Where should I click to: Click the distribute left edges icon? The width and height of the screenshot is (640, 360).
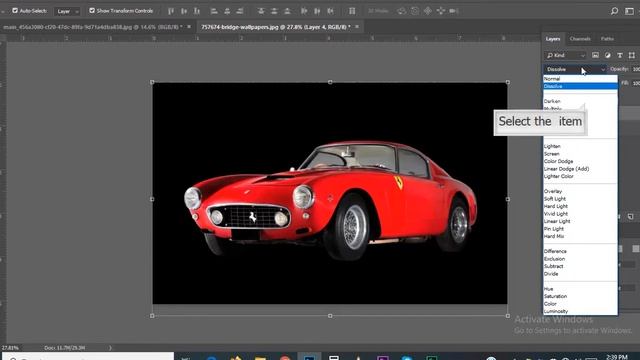point(304,11)
